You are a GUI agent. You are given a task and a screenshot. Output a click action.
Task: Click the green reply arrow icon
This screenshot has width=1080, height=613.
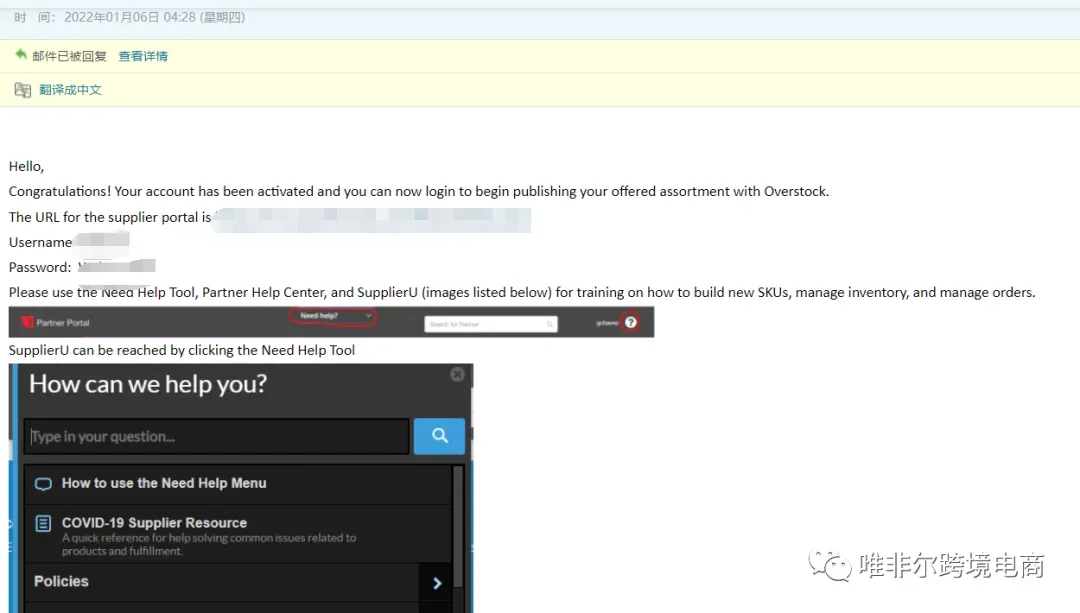(21, 54)
